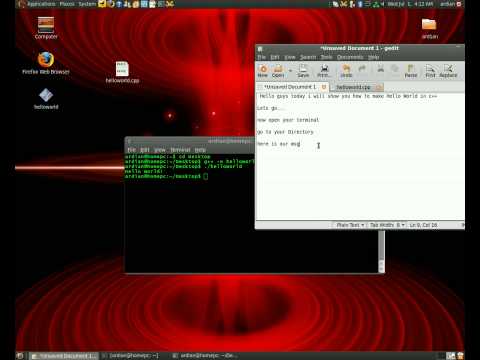Click the clock on the top panel
Screen dimensions: 480x360
[x=410, y=4]
